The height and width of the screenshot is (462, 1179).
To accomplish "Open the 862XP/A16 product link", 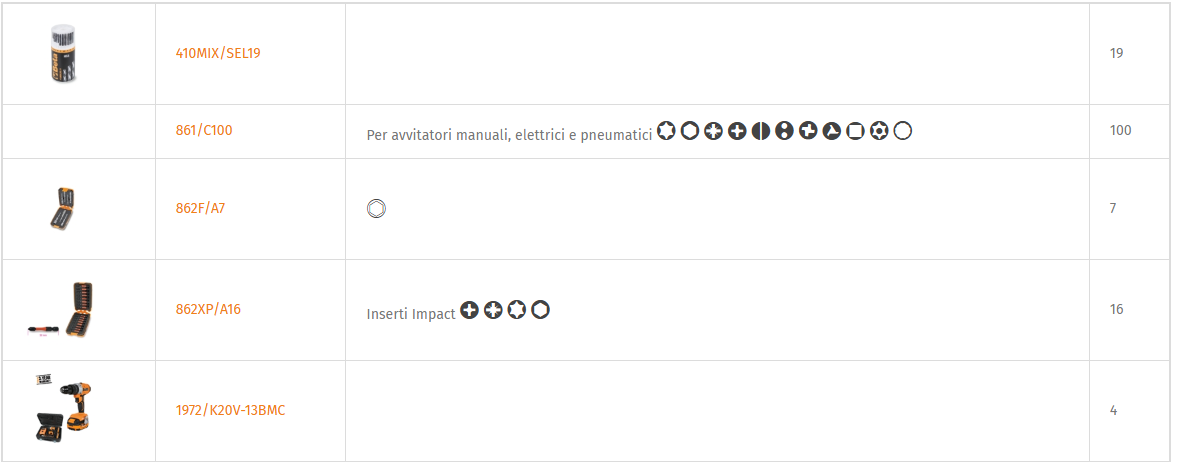I will (208, 309).
